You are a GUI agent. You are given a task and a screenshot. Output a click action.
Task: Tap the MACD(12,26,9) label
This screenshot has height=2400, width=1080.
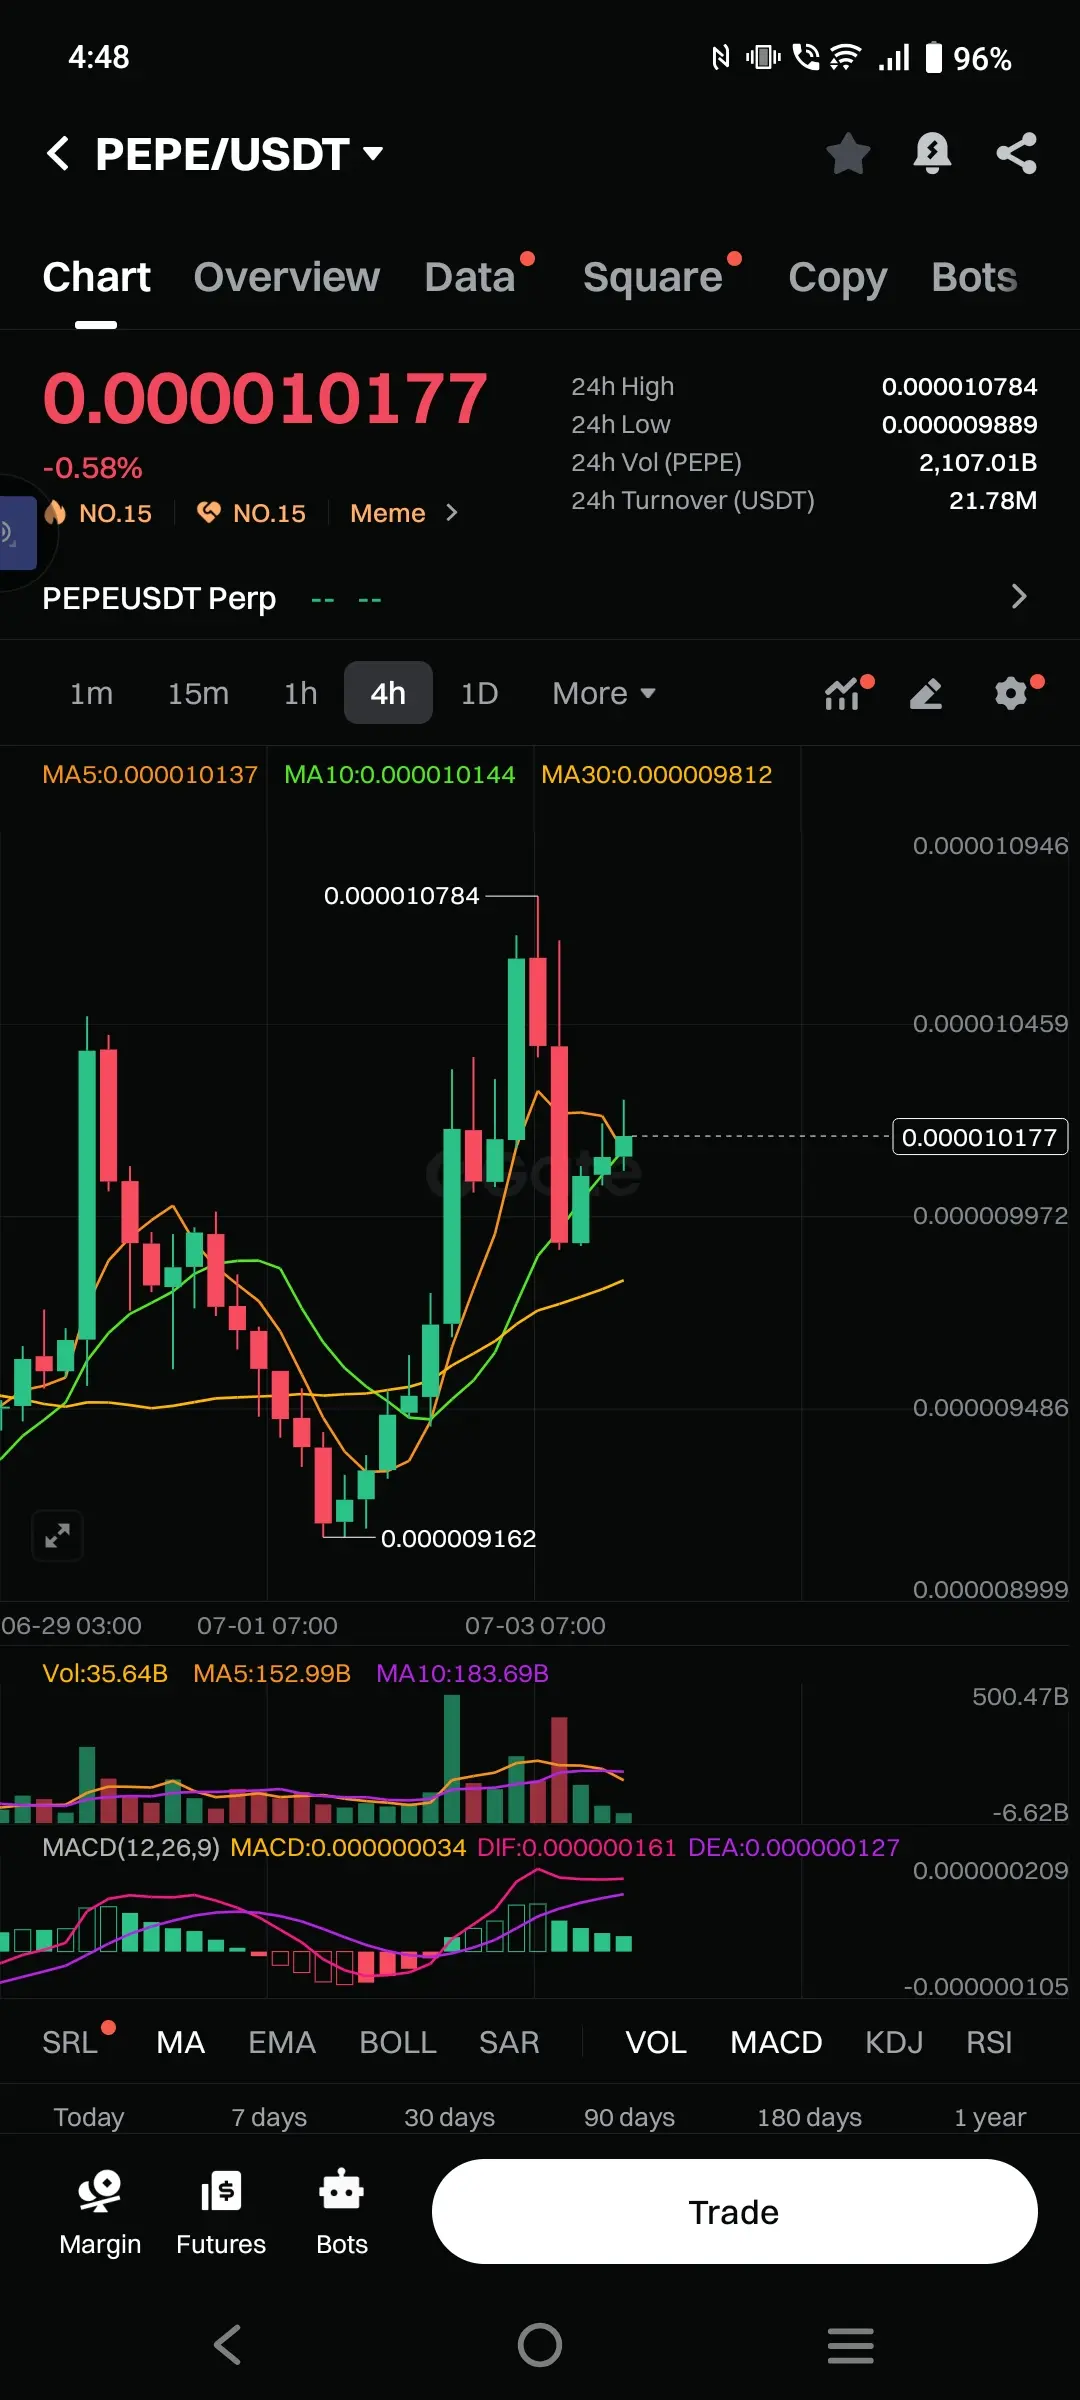pos(131,1847)
